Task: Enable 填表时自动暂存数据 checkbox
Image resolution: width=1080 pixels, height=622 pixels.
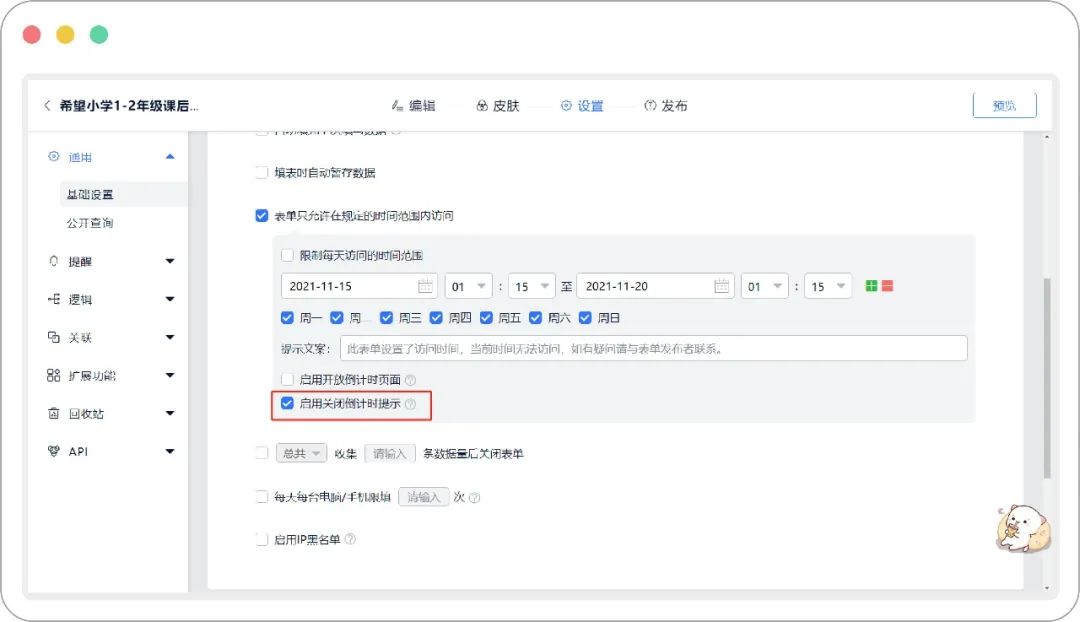Action: [x=262, y=172]
